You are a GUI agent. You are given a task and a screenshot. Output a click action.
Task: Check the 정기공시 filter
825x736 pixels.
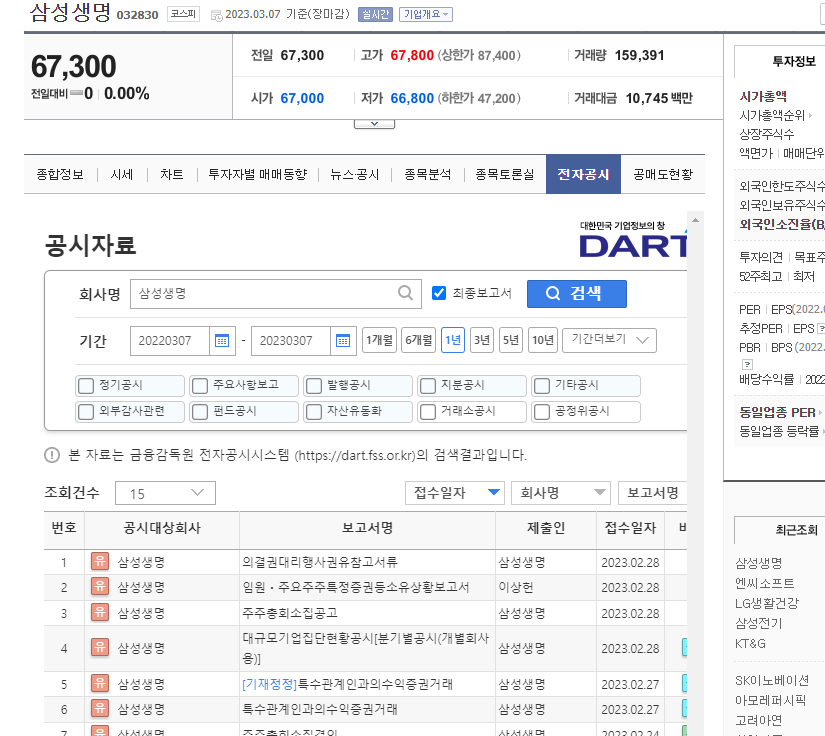point(86,386)
